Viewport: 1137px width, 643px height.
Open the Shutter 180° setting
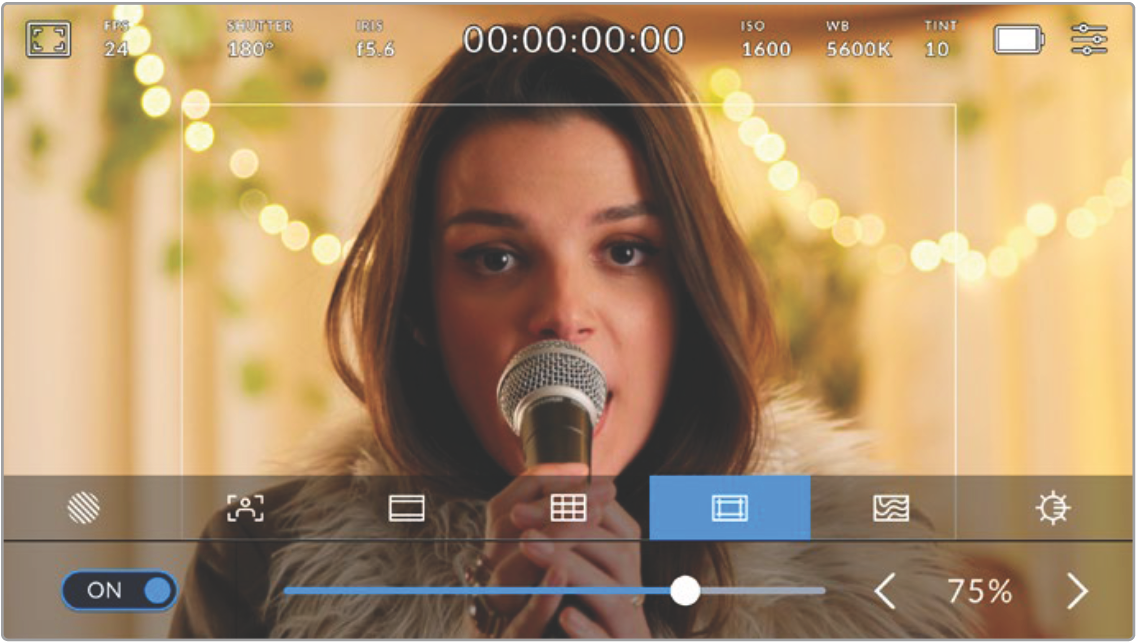tap(259, 39)
